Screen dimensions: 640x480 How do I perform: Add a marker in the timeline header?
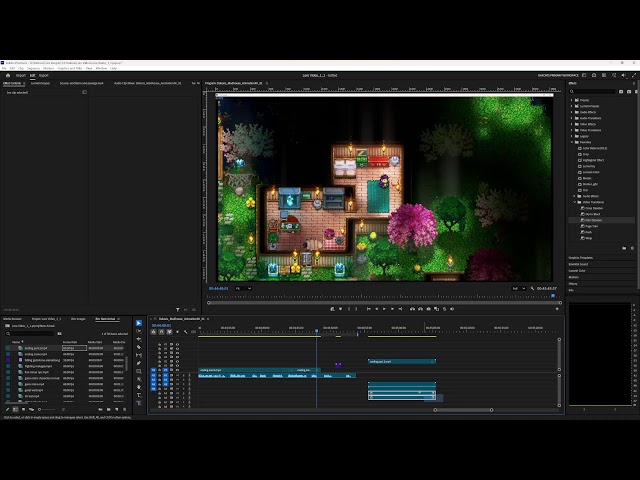178,332
